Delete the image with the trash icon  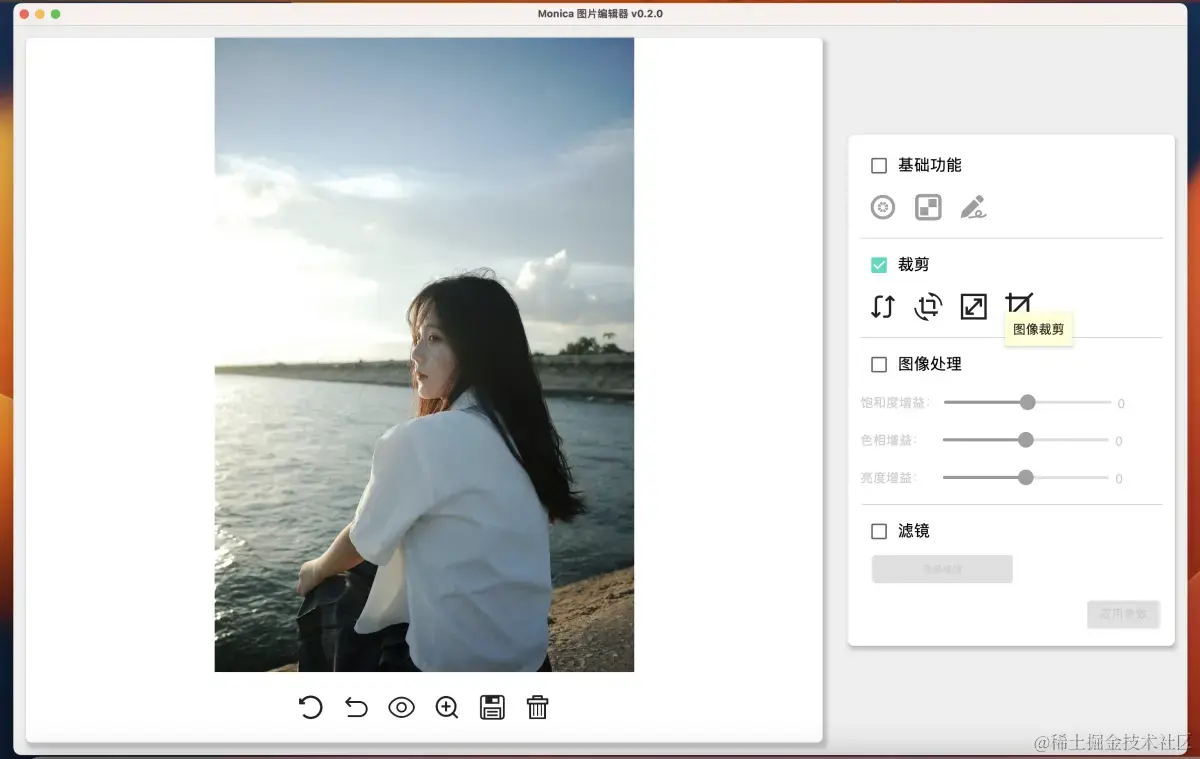coord(538,708)
